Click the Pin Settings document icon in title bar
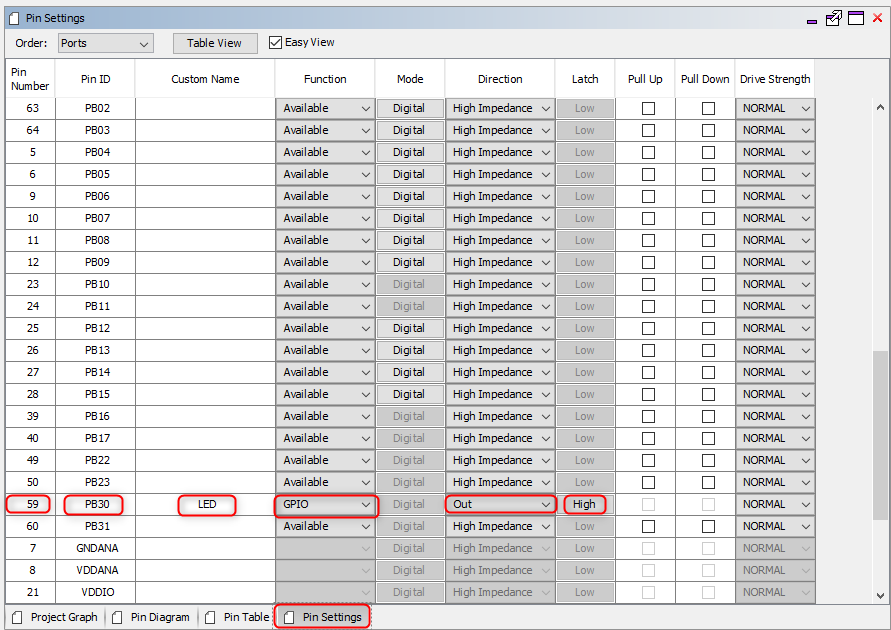This screenshot has width=891, height=630. 15,18
